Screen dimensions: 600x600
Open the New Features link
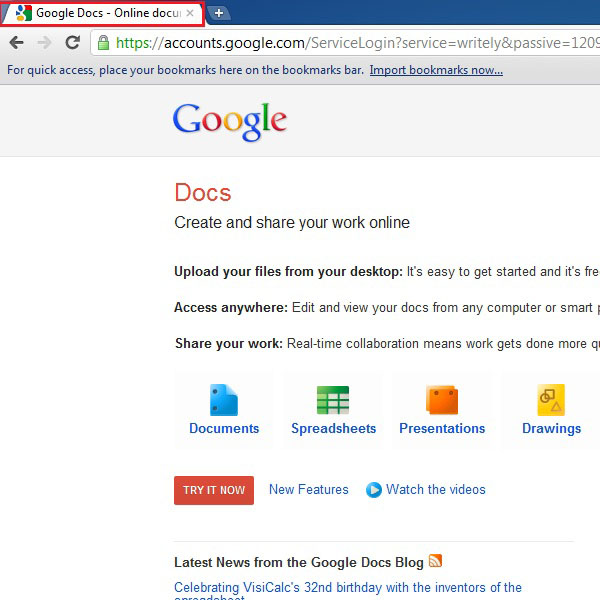coord(308,489)
